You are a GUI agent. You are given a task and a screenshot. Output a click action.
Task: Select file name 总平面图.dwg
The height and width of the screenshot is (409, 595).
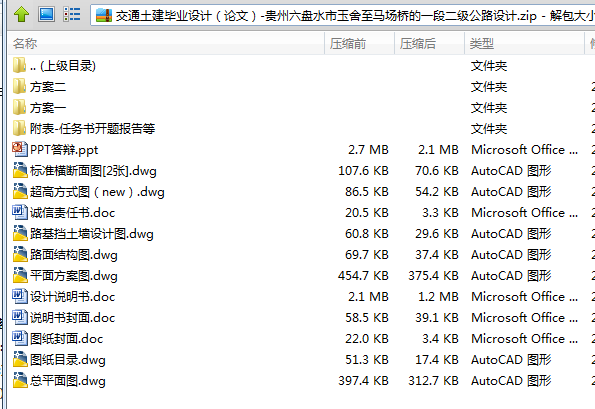(68, 381)
